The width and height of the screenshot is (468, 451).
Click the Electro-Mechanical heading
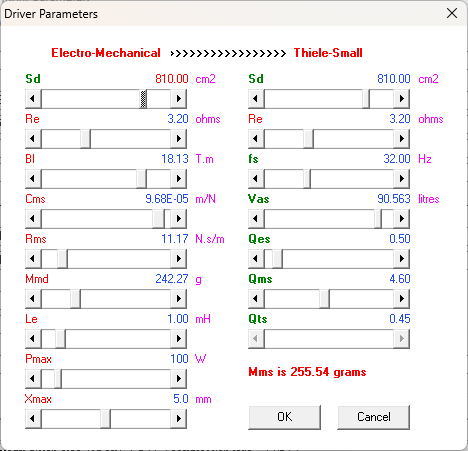click(x=106, y=53)
